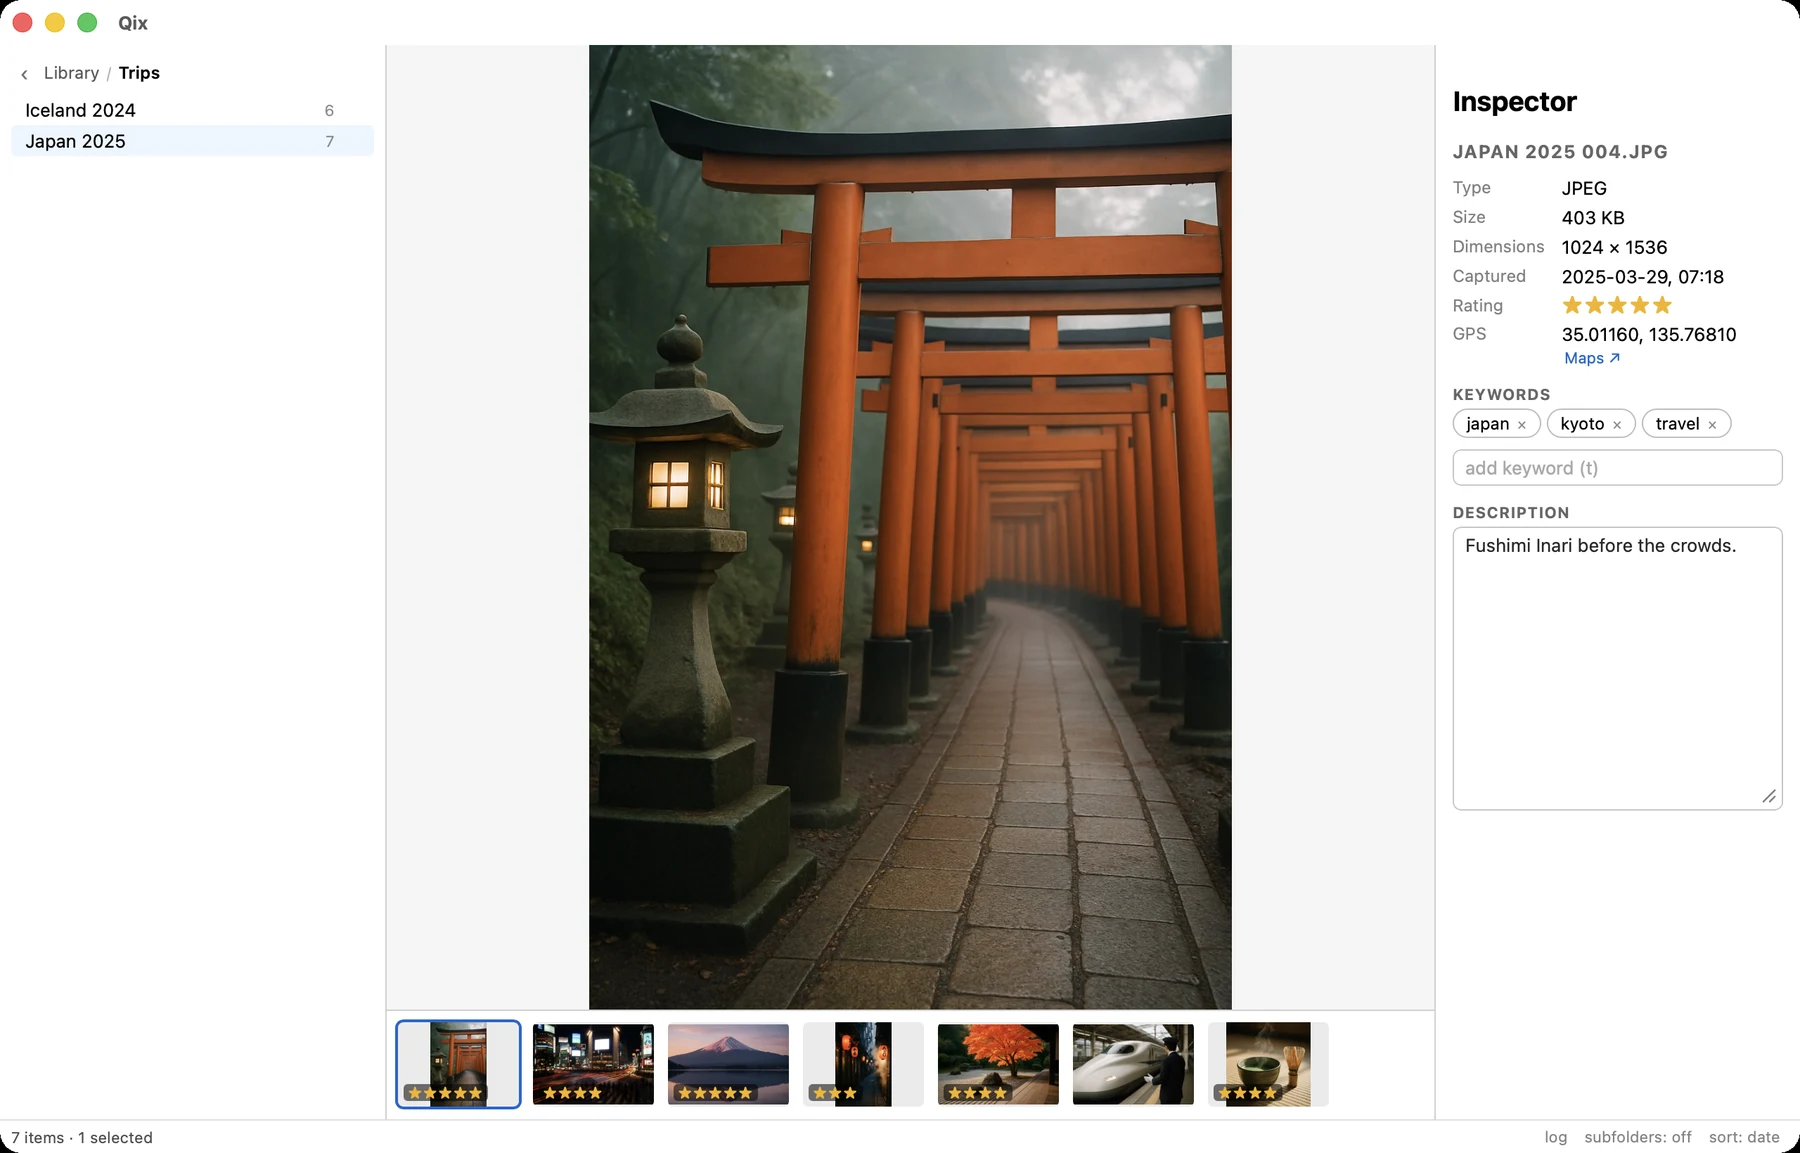Grab the description box resize handle

click(1769, 796)
